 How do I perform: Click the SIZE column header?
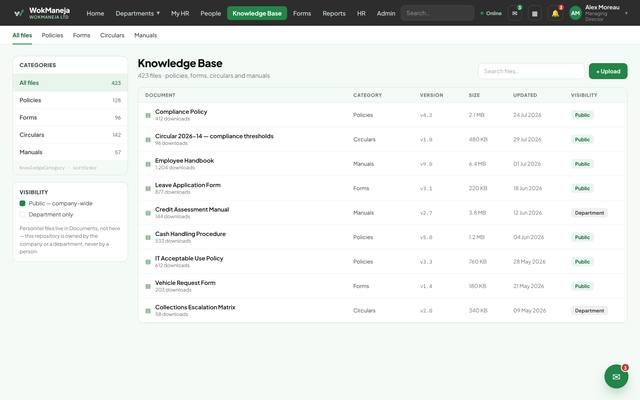pos(474,95)
